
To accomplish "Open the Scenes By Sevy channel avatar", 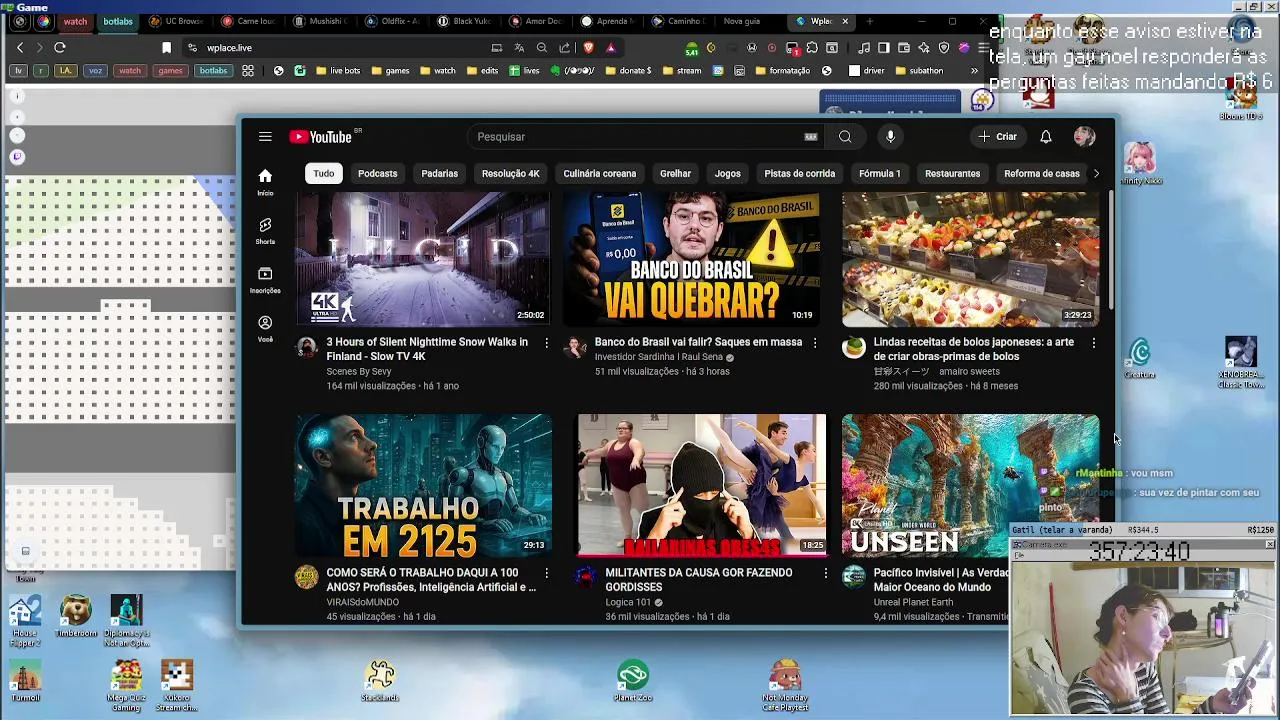I will (307, 348).
